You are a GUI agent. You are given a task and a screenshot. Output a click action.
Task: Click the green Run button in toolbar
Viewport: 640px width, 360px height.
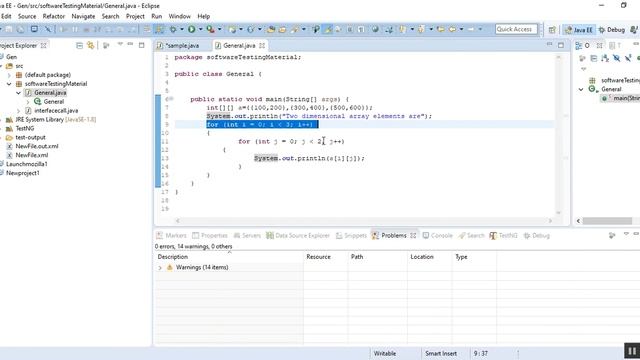point(191,29)
